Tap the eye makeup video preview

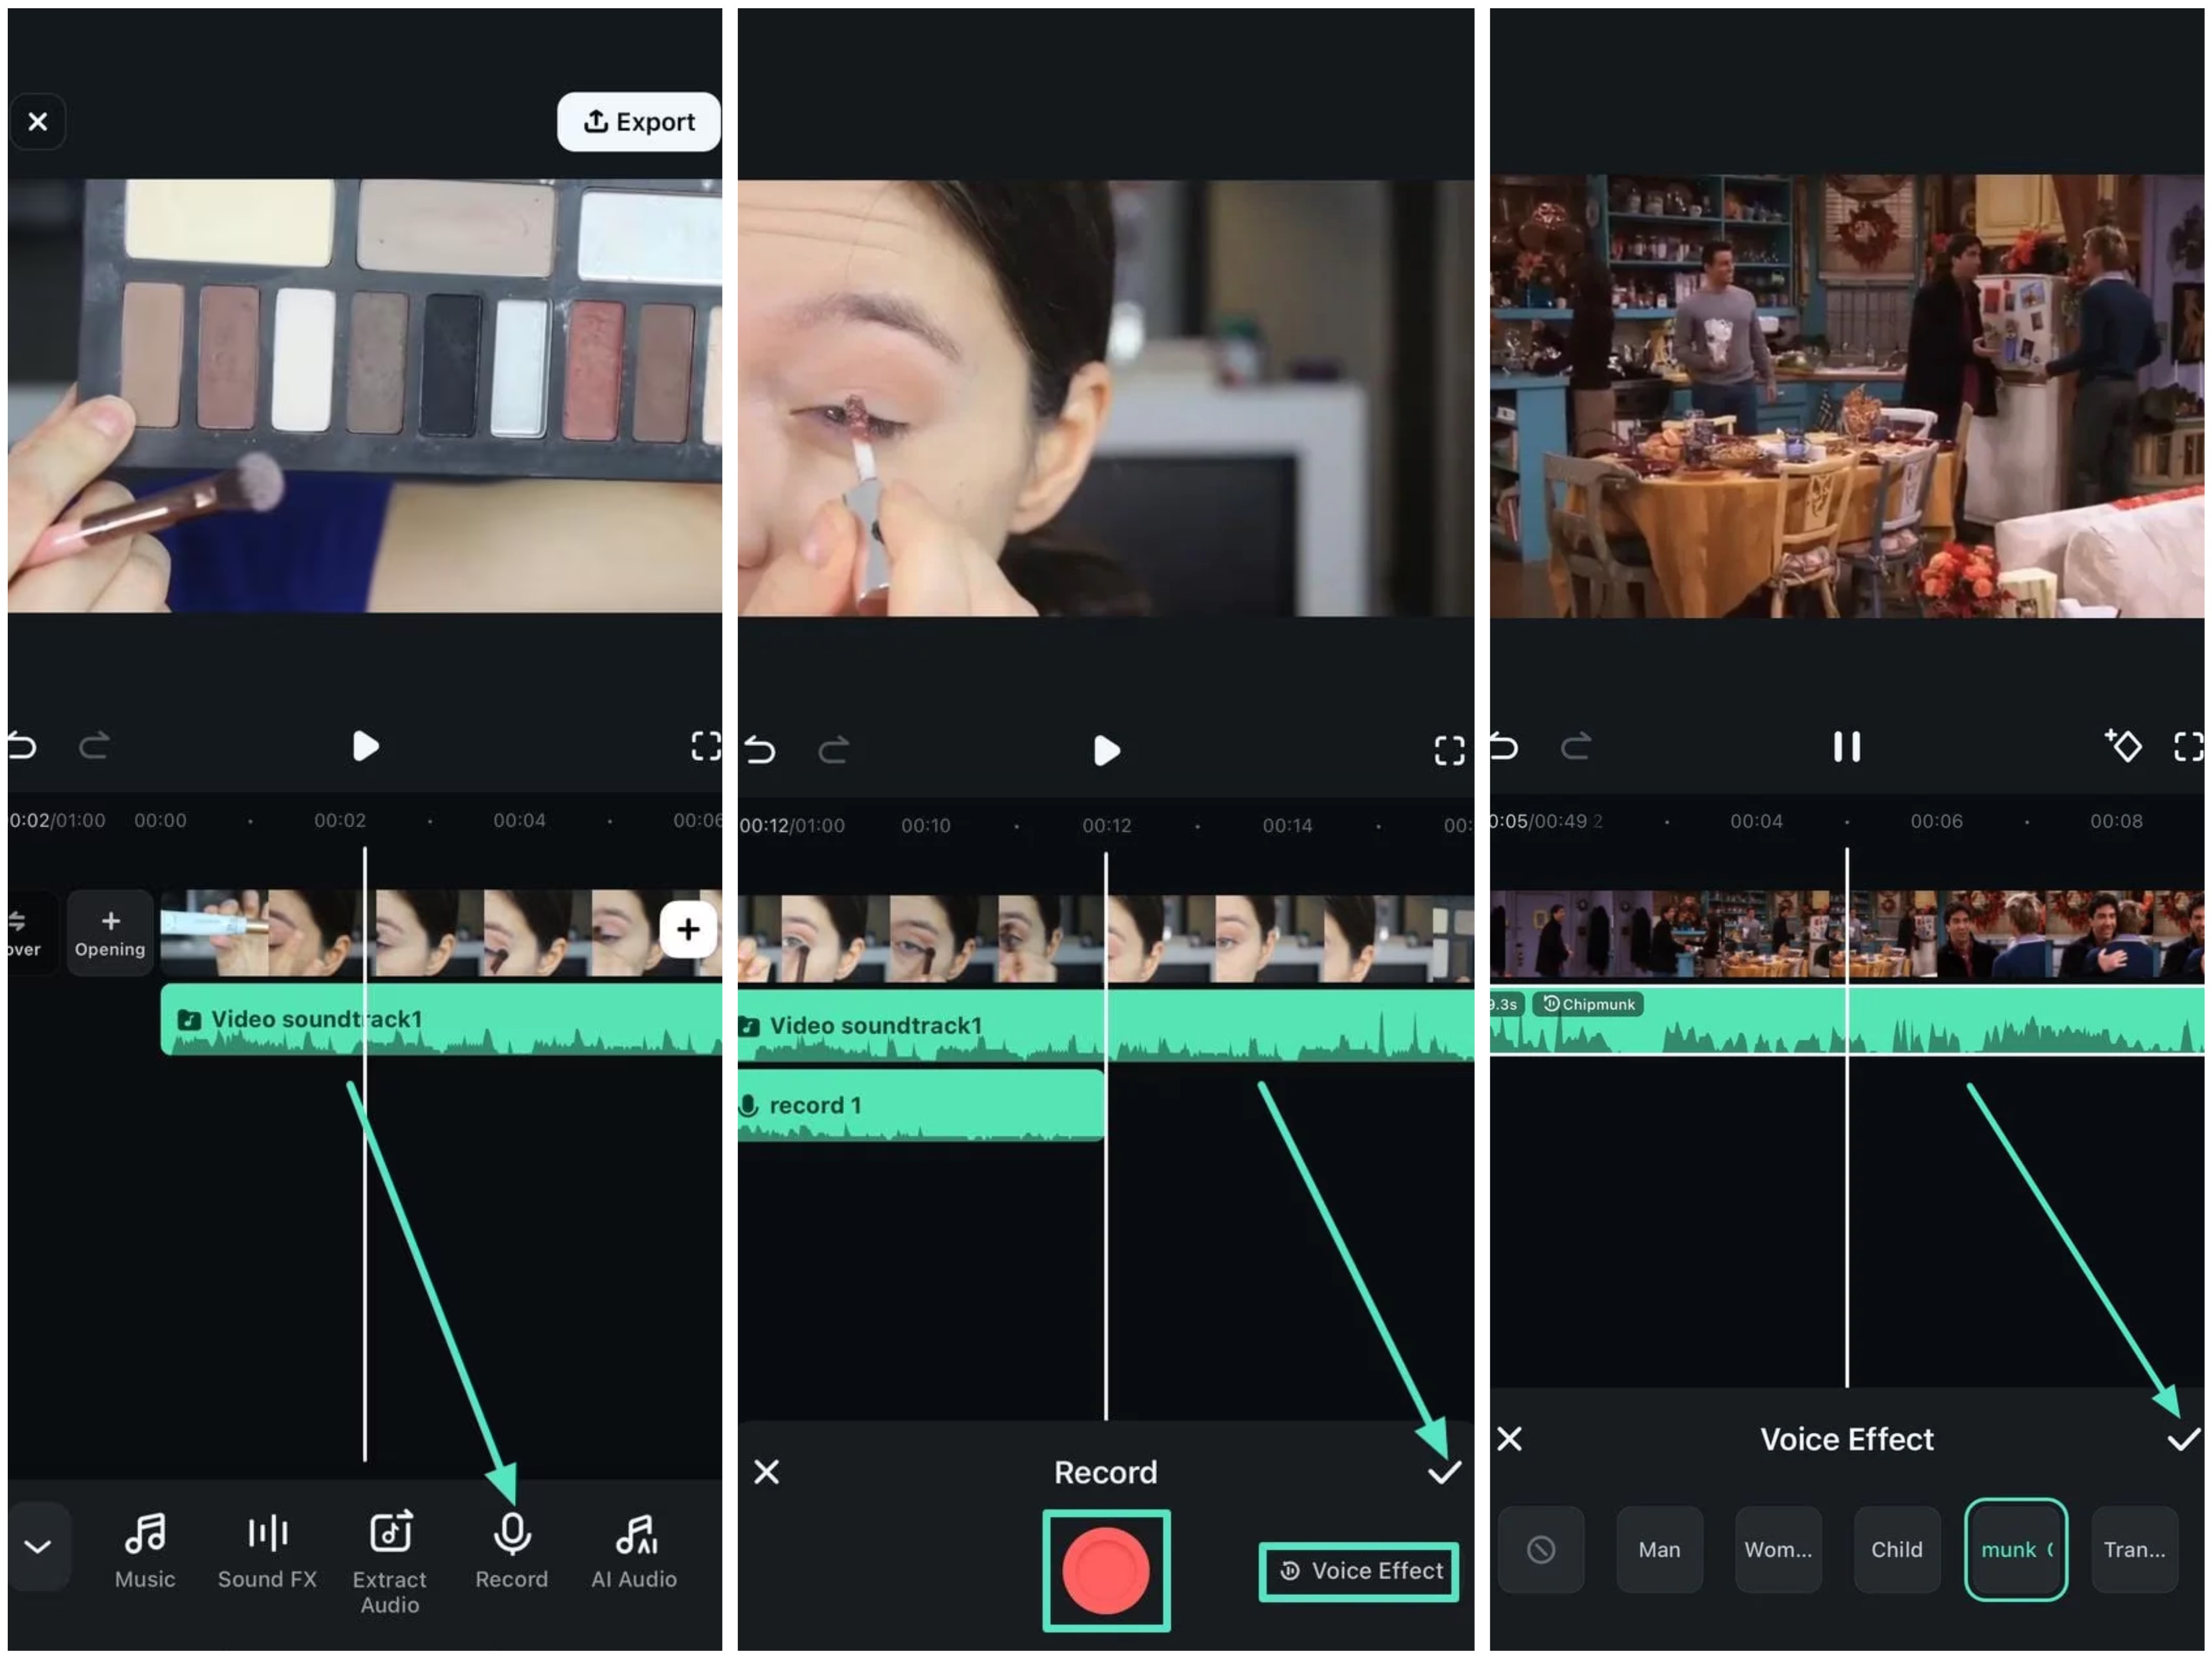1106,398
